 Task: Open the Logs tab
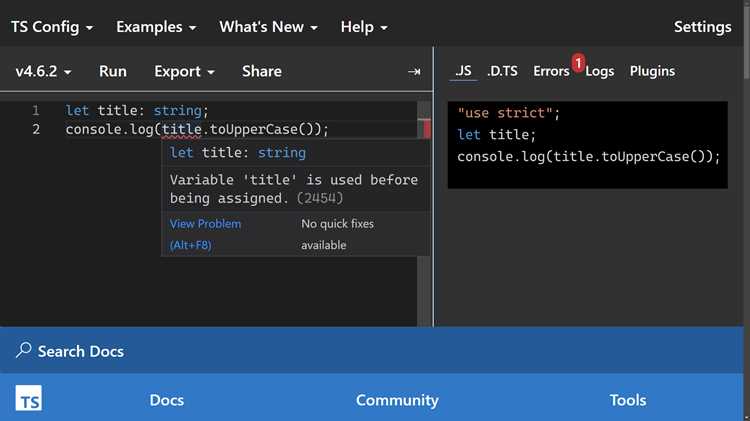(600, 71)
